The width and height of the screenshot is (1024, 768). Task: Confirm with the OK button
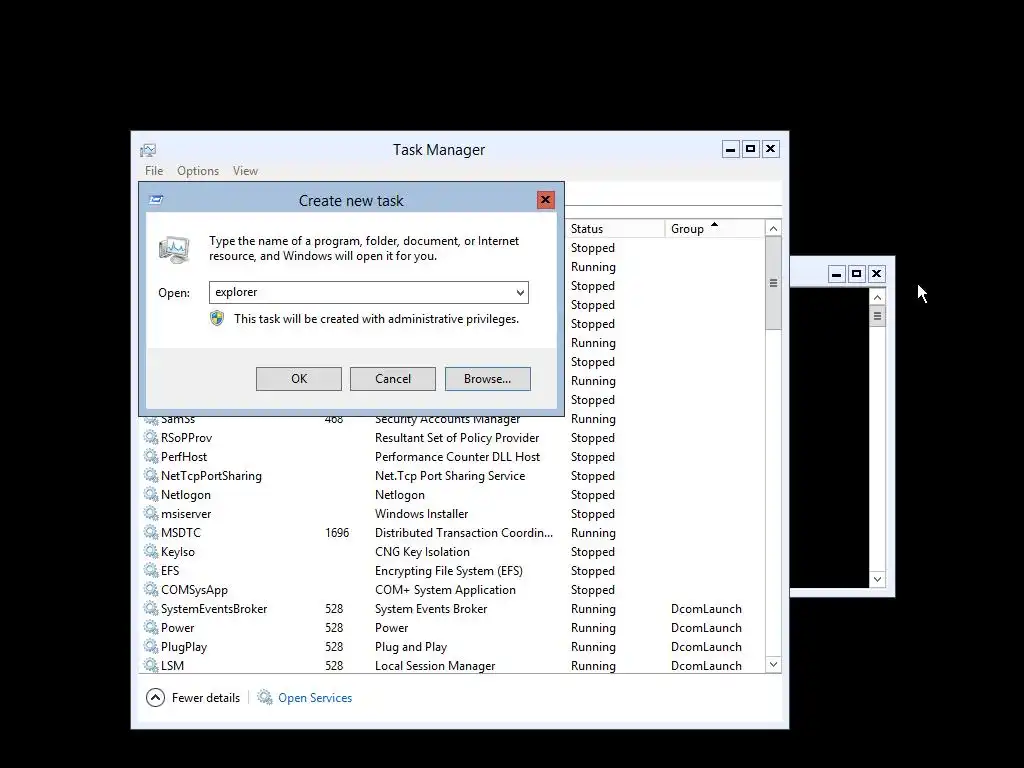tap(298, 379)
